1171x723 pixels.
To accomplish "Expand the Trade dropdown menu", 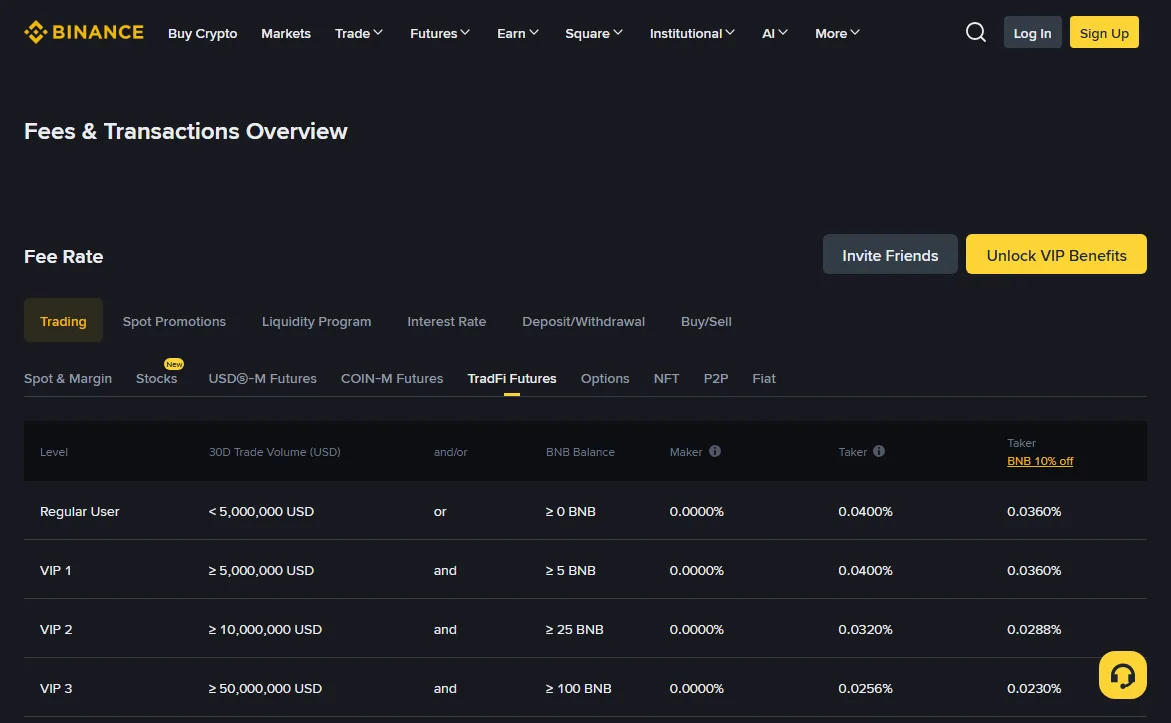I will [x=359, y=33].
